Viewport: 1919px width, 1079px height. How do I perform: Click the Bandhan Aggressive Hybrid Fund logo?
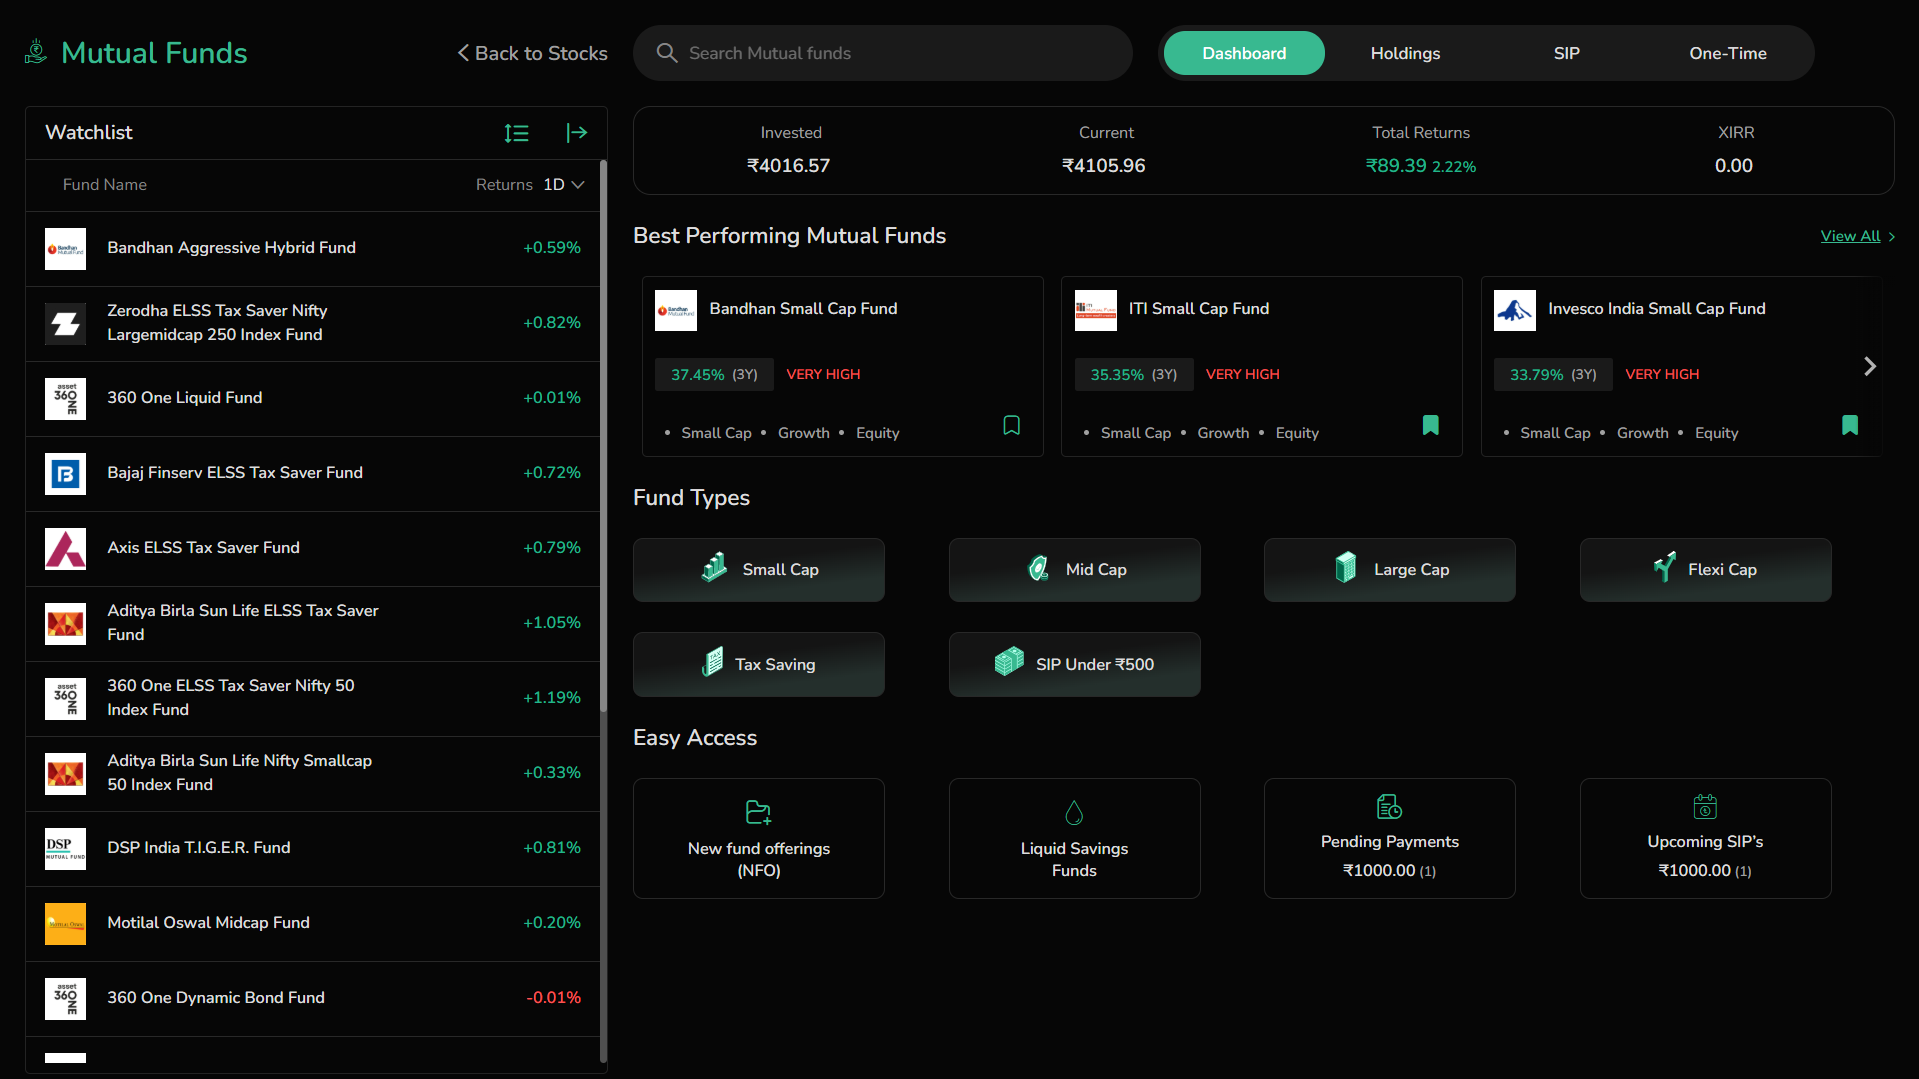[x=66, y=249]
